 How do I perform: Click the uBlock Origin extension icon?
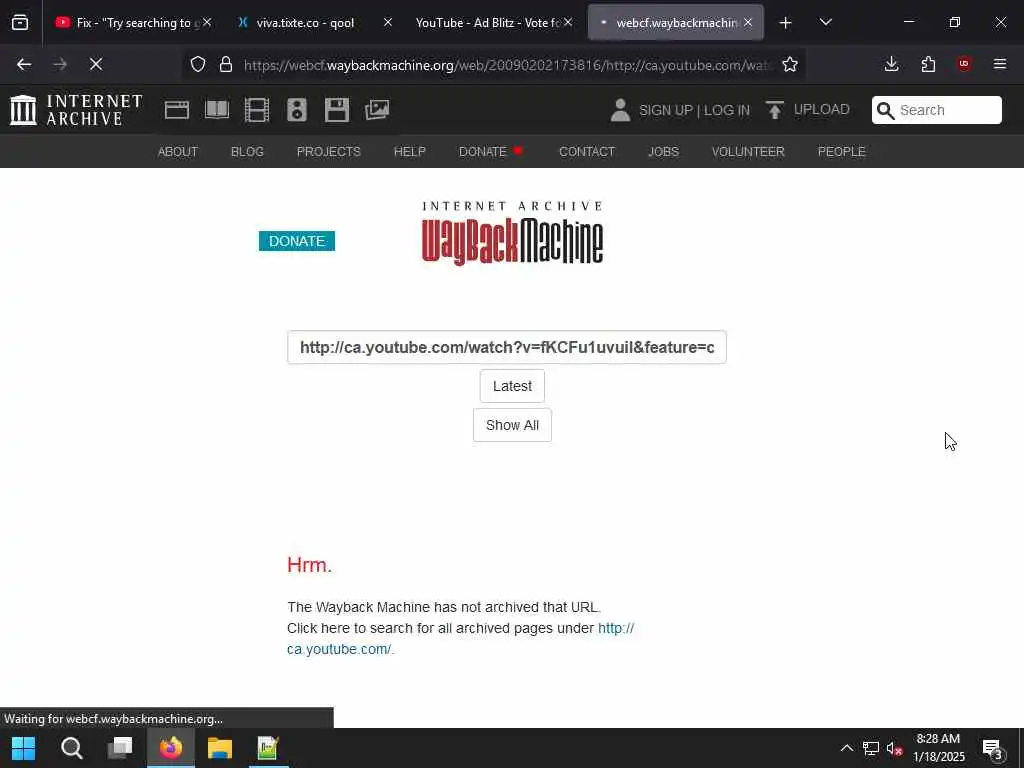click(964, 64)
